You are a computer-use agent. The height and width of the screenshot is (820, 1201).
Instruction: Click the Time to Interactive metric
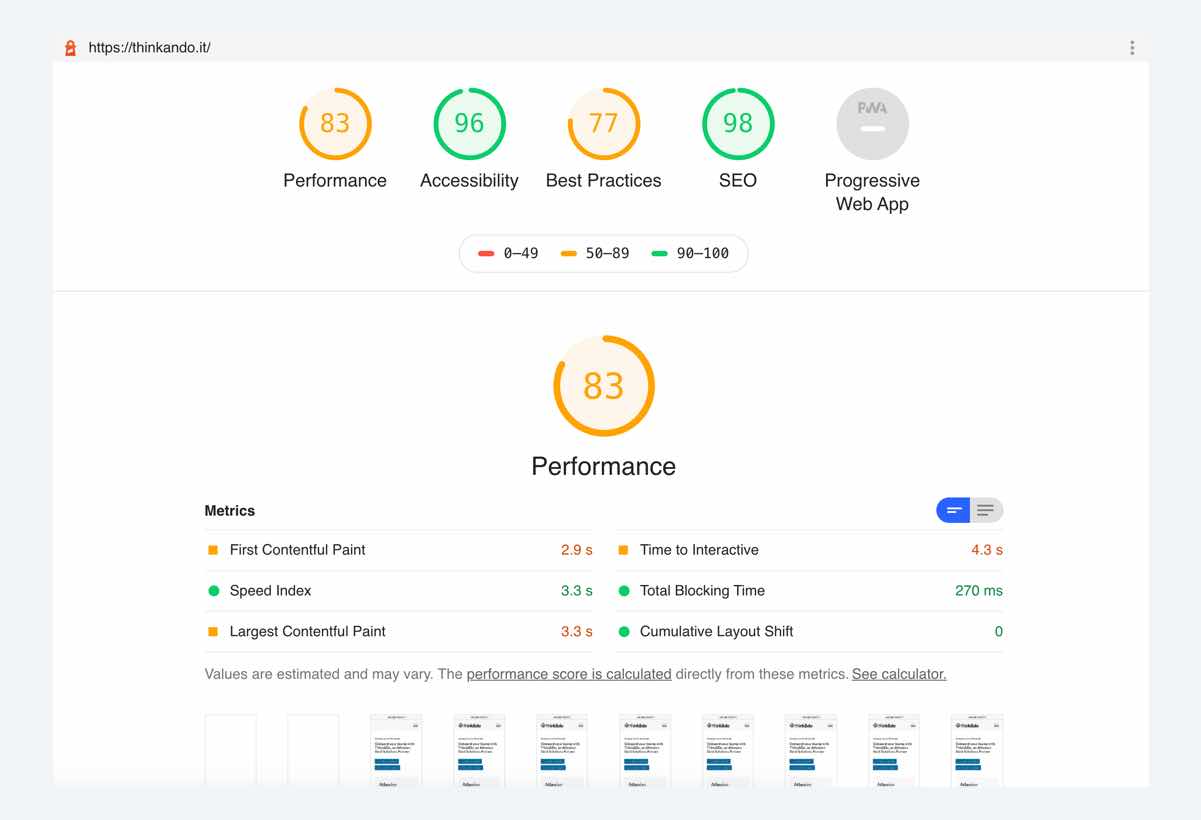click(809, 550)
